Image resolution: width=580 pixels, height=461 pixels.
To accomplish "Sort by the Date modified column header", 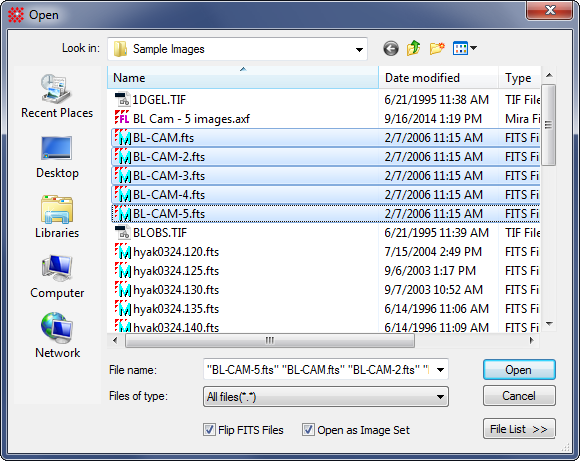I will pos(438,78).
